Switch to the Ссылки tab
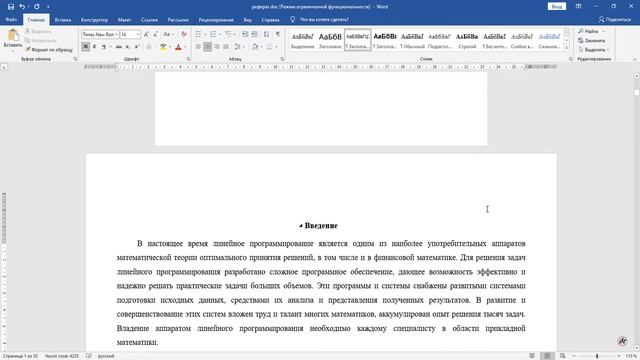The height and width of the screenshot is (360, 640). point(149,20)
